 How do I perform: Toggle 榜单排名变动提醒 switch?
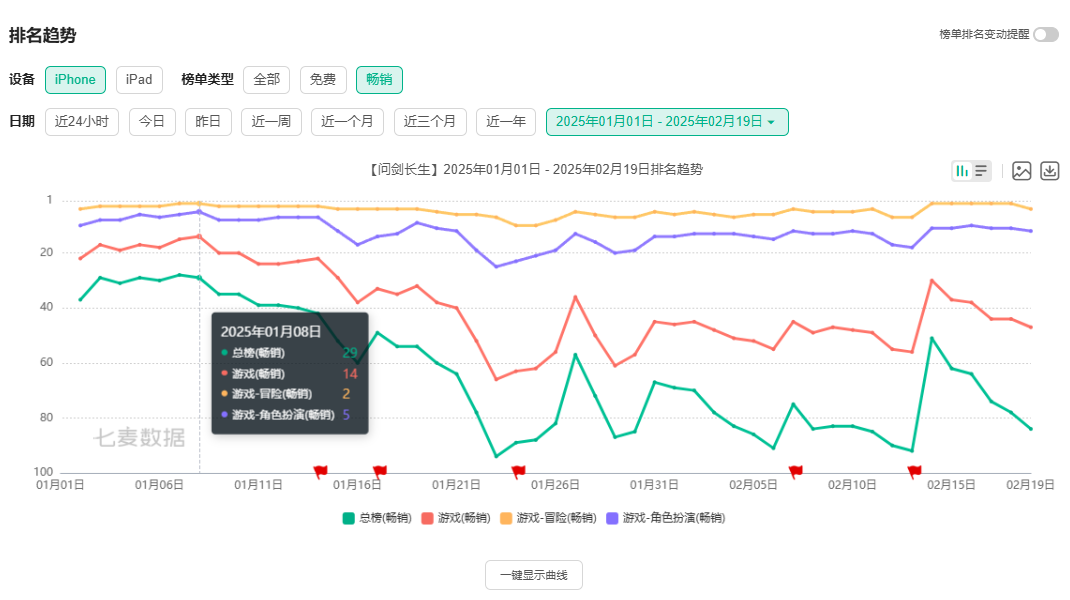click(x=1045, y=34)
